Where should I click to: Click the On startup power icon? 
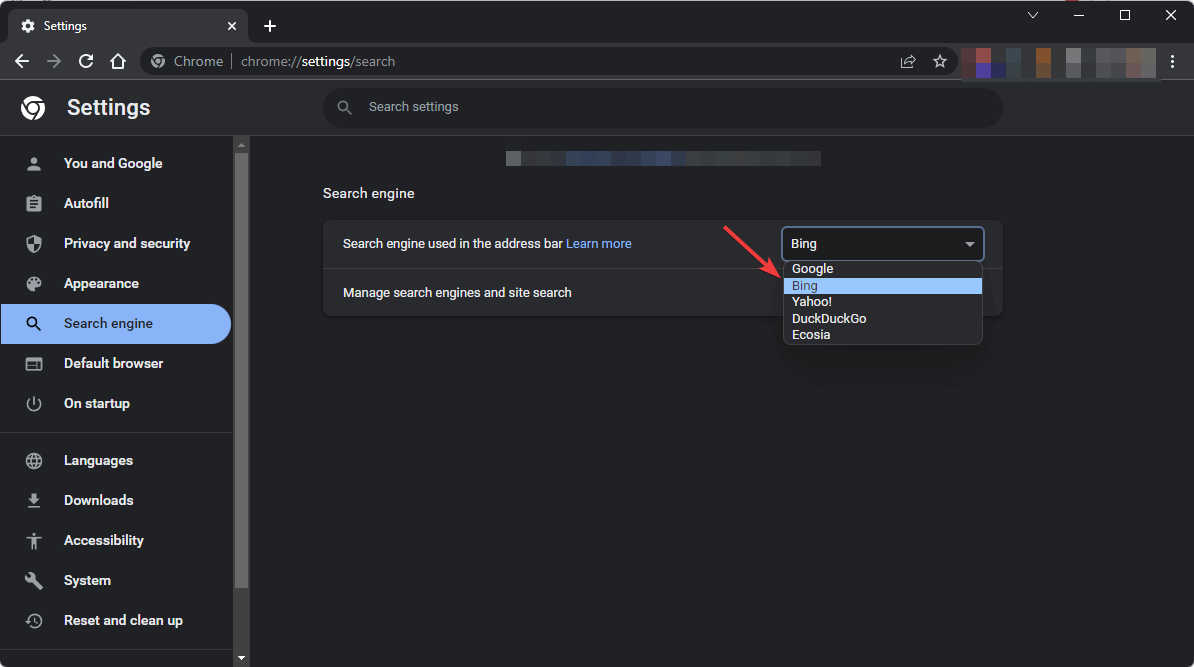[x=34, y=404]
